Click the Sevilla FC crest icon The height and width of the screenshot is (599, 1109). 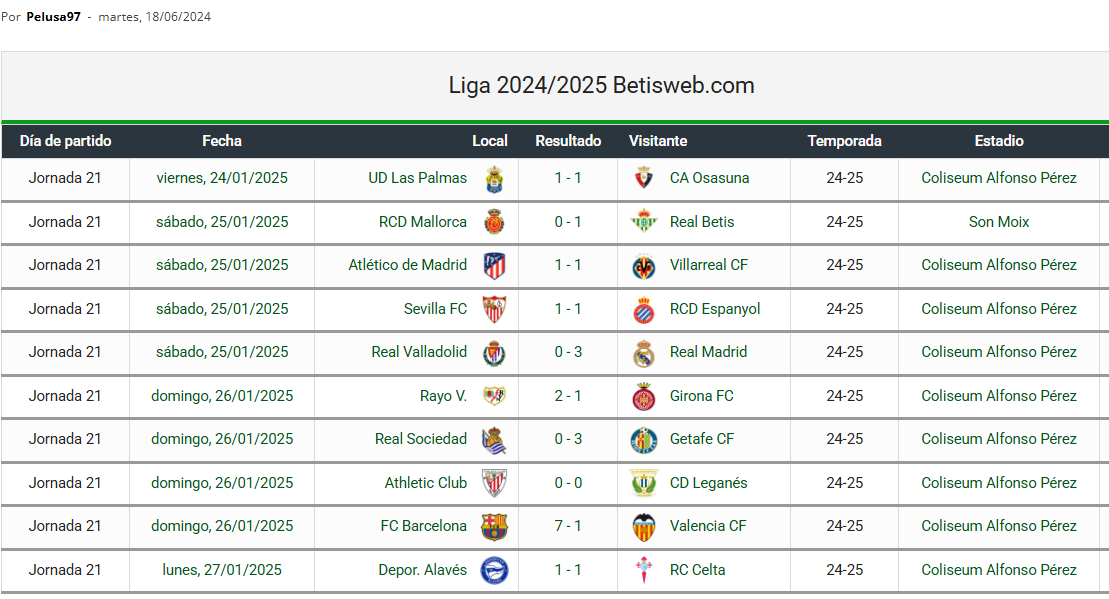pyautogui.click(x=494, y=309)
